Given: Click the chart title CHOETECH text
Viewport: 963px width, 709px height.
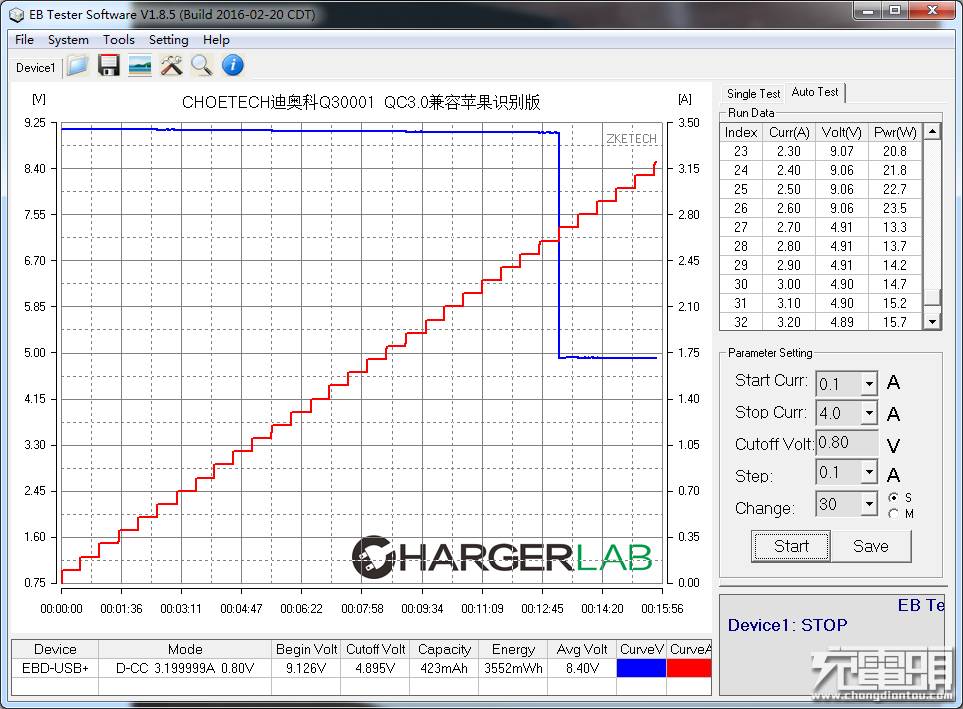Looking at the screenshot, I should pyautogui.click(x=361, y=102).
